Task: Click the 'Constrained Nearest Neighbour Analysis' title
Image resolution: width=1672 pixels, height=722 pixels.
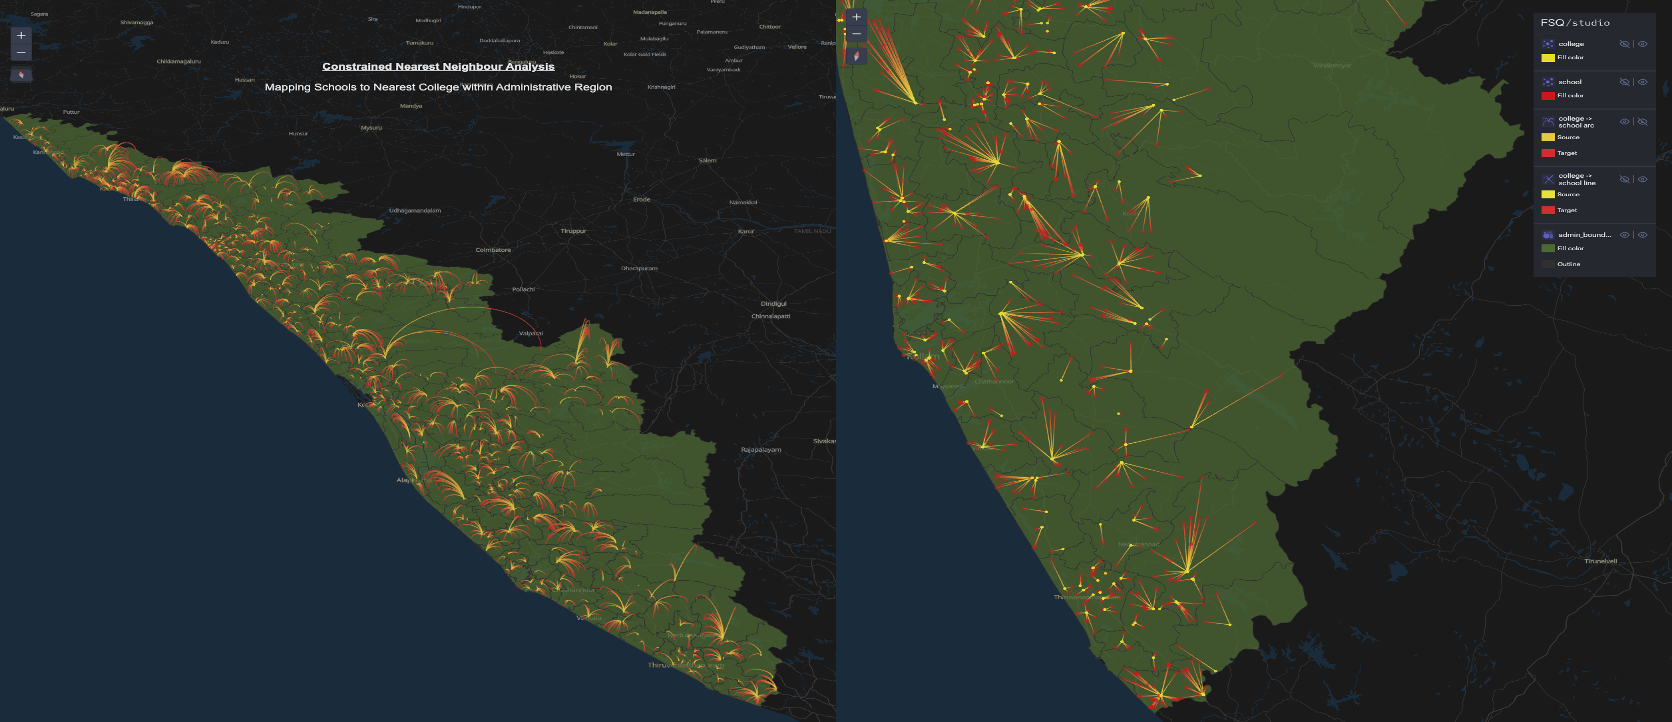Action: click(438, 66)
